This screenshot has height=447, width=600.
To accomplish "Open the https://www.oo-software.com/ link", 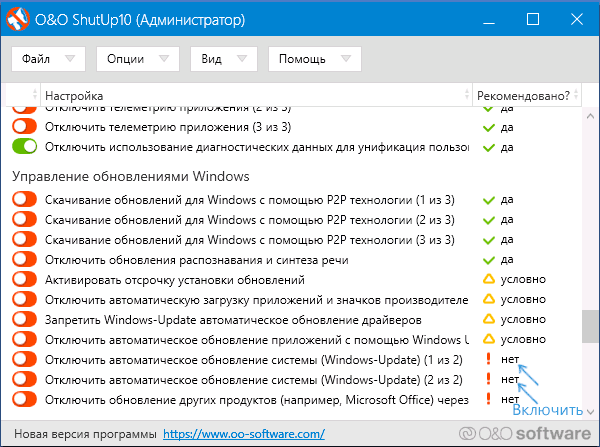I will [x=244, y=434].
